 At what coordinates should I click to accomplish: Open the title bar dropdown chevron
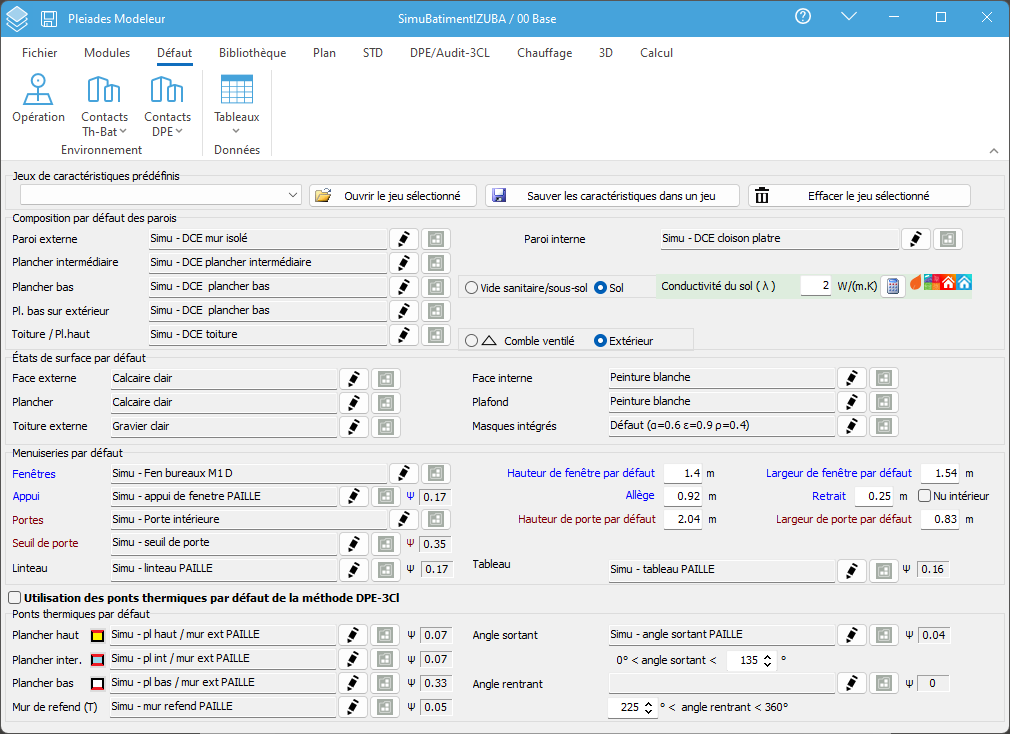click(849, 17)
